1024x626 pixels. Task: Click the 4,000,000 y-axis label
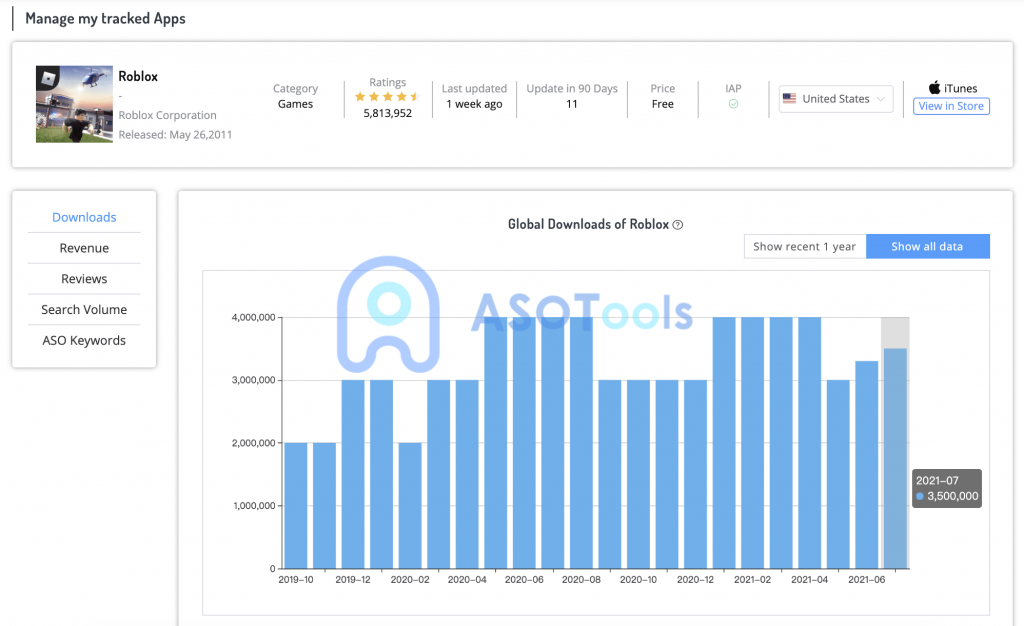click(253, 317)
